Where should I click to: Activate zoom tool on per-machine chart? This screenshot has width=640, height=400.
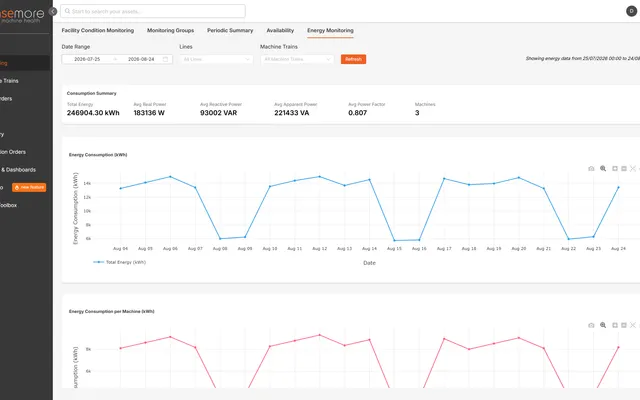click(603, 325)
